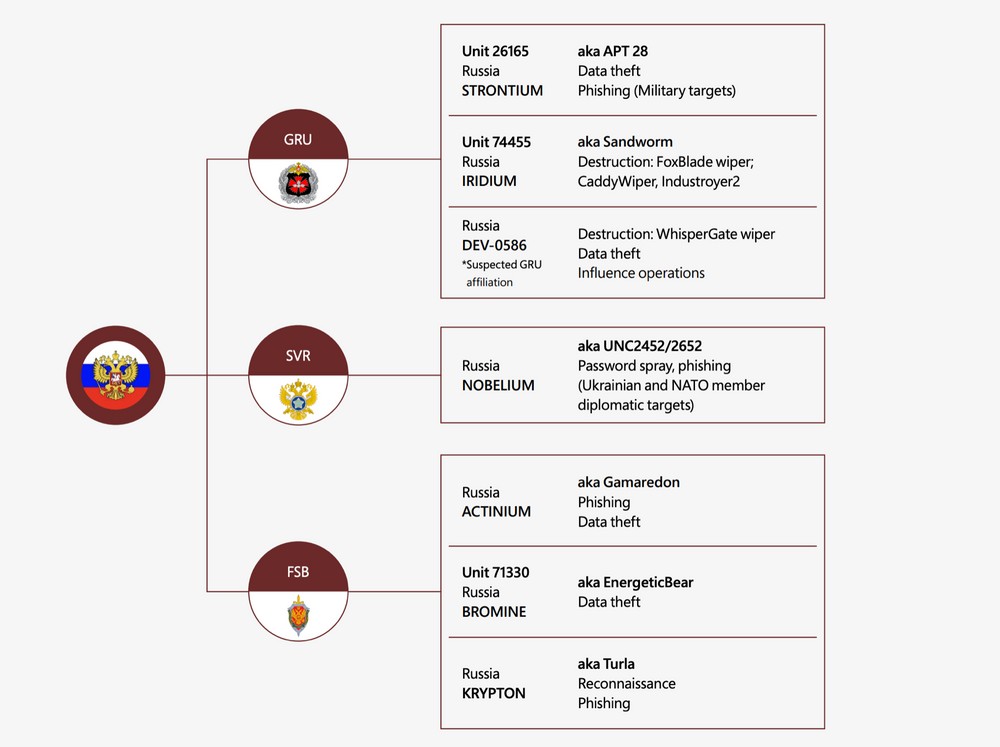
Task: Select the NOBELIUM actor name
Action: click(x=498, y=385)
